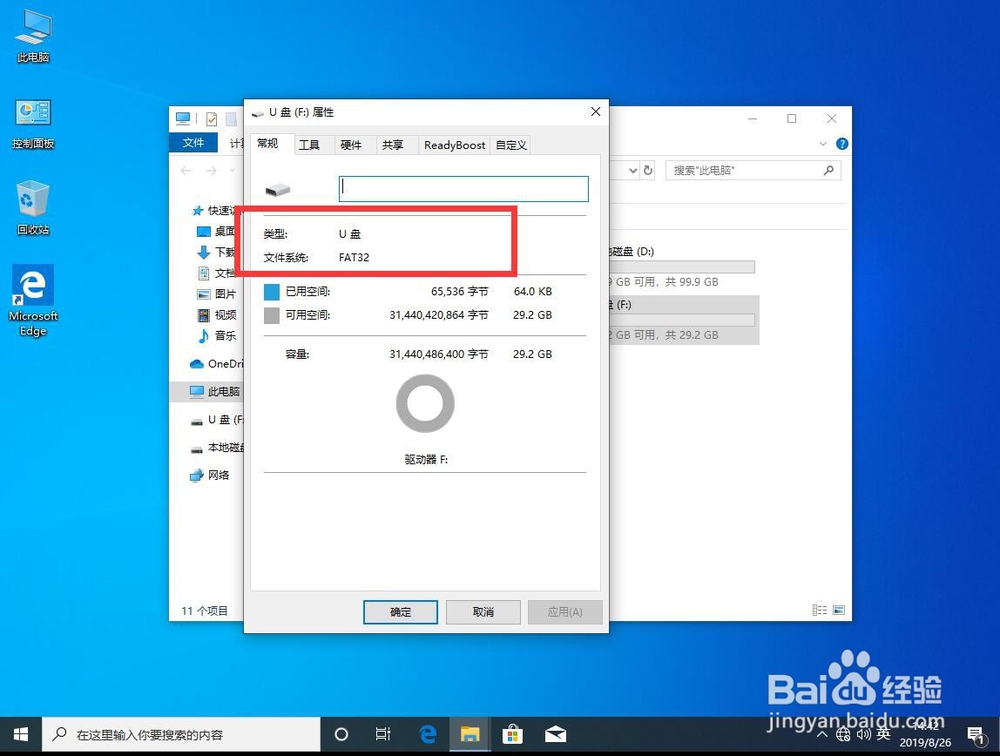Open 回收站 from the desktop
The height and width of the screenshot is (756, 1000).
coord(32,198)
